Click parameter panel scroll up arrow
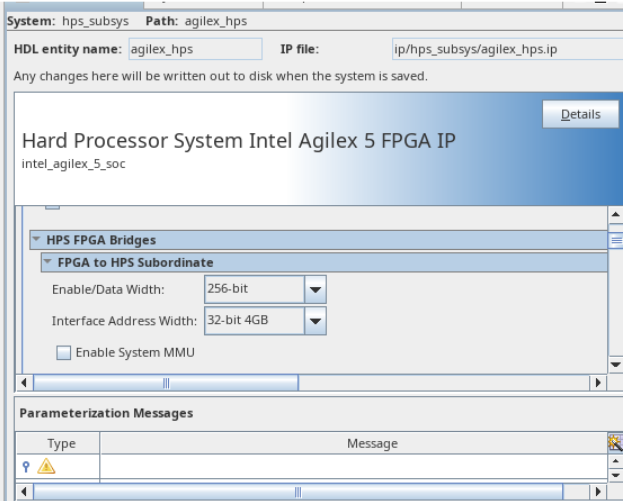The width and height of the screenshot is (623, 501). coord(615,215)
